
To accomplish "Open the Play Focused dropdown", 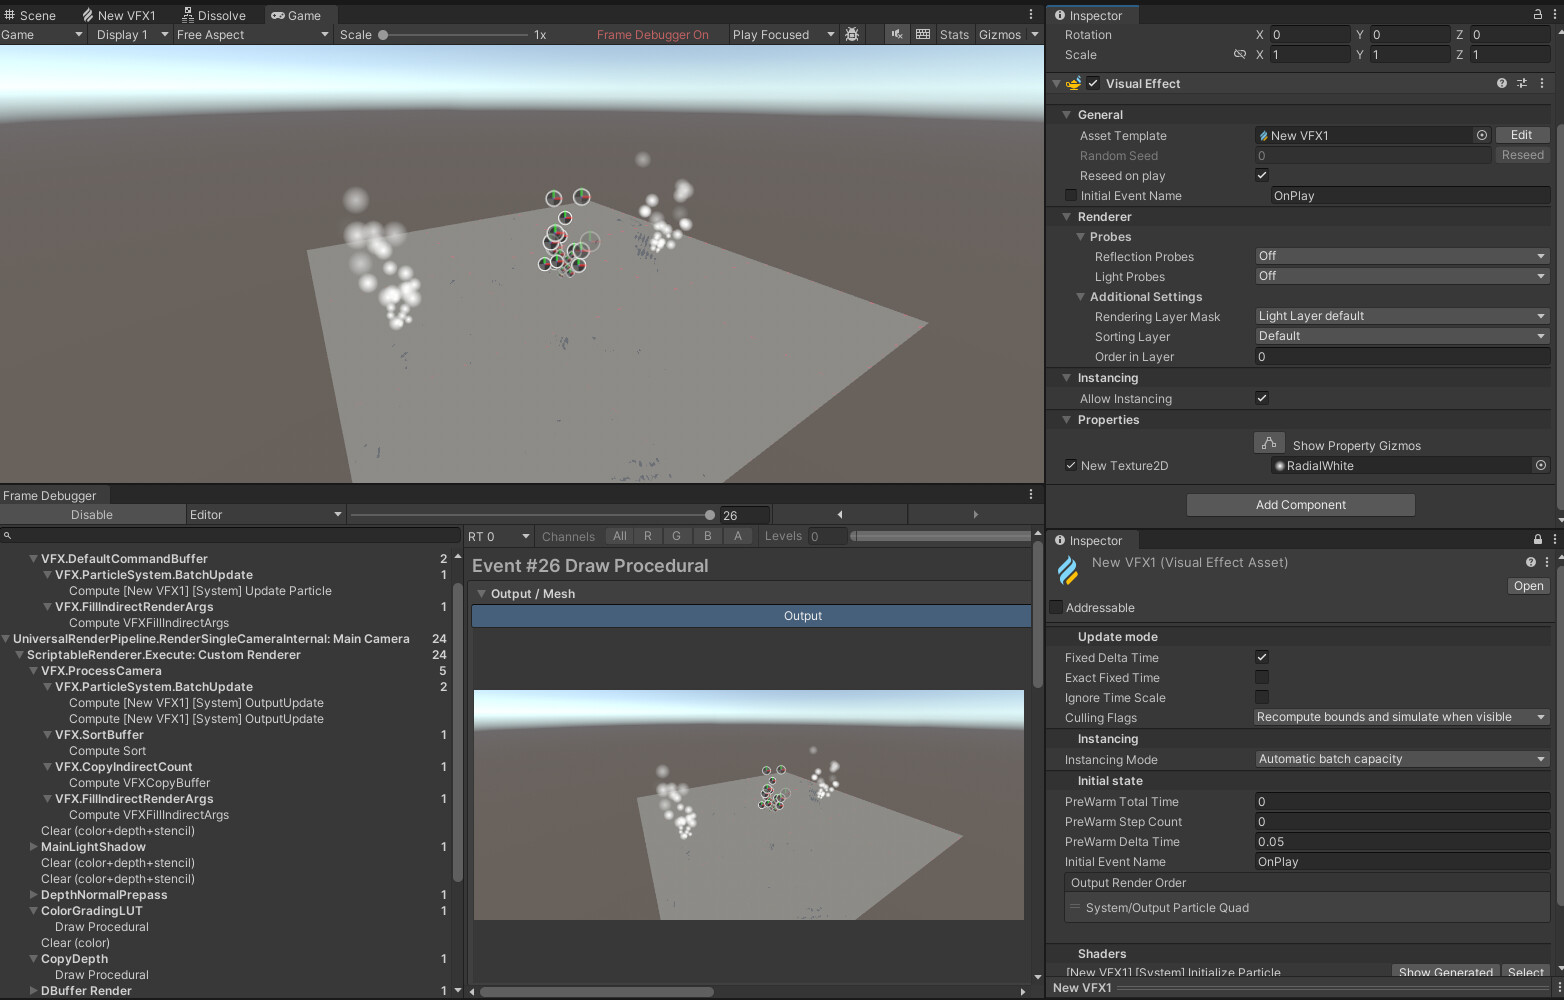I will (x=782, y=34).
